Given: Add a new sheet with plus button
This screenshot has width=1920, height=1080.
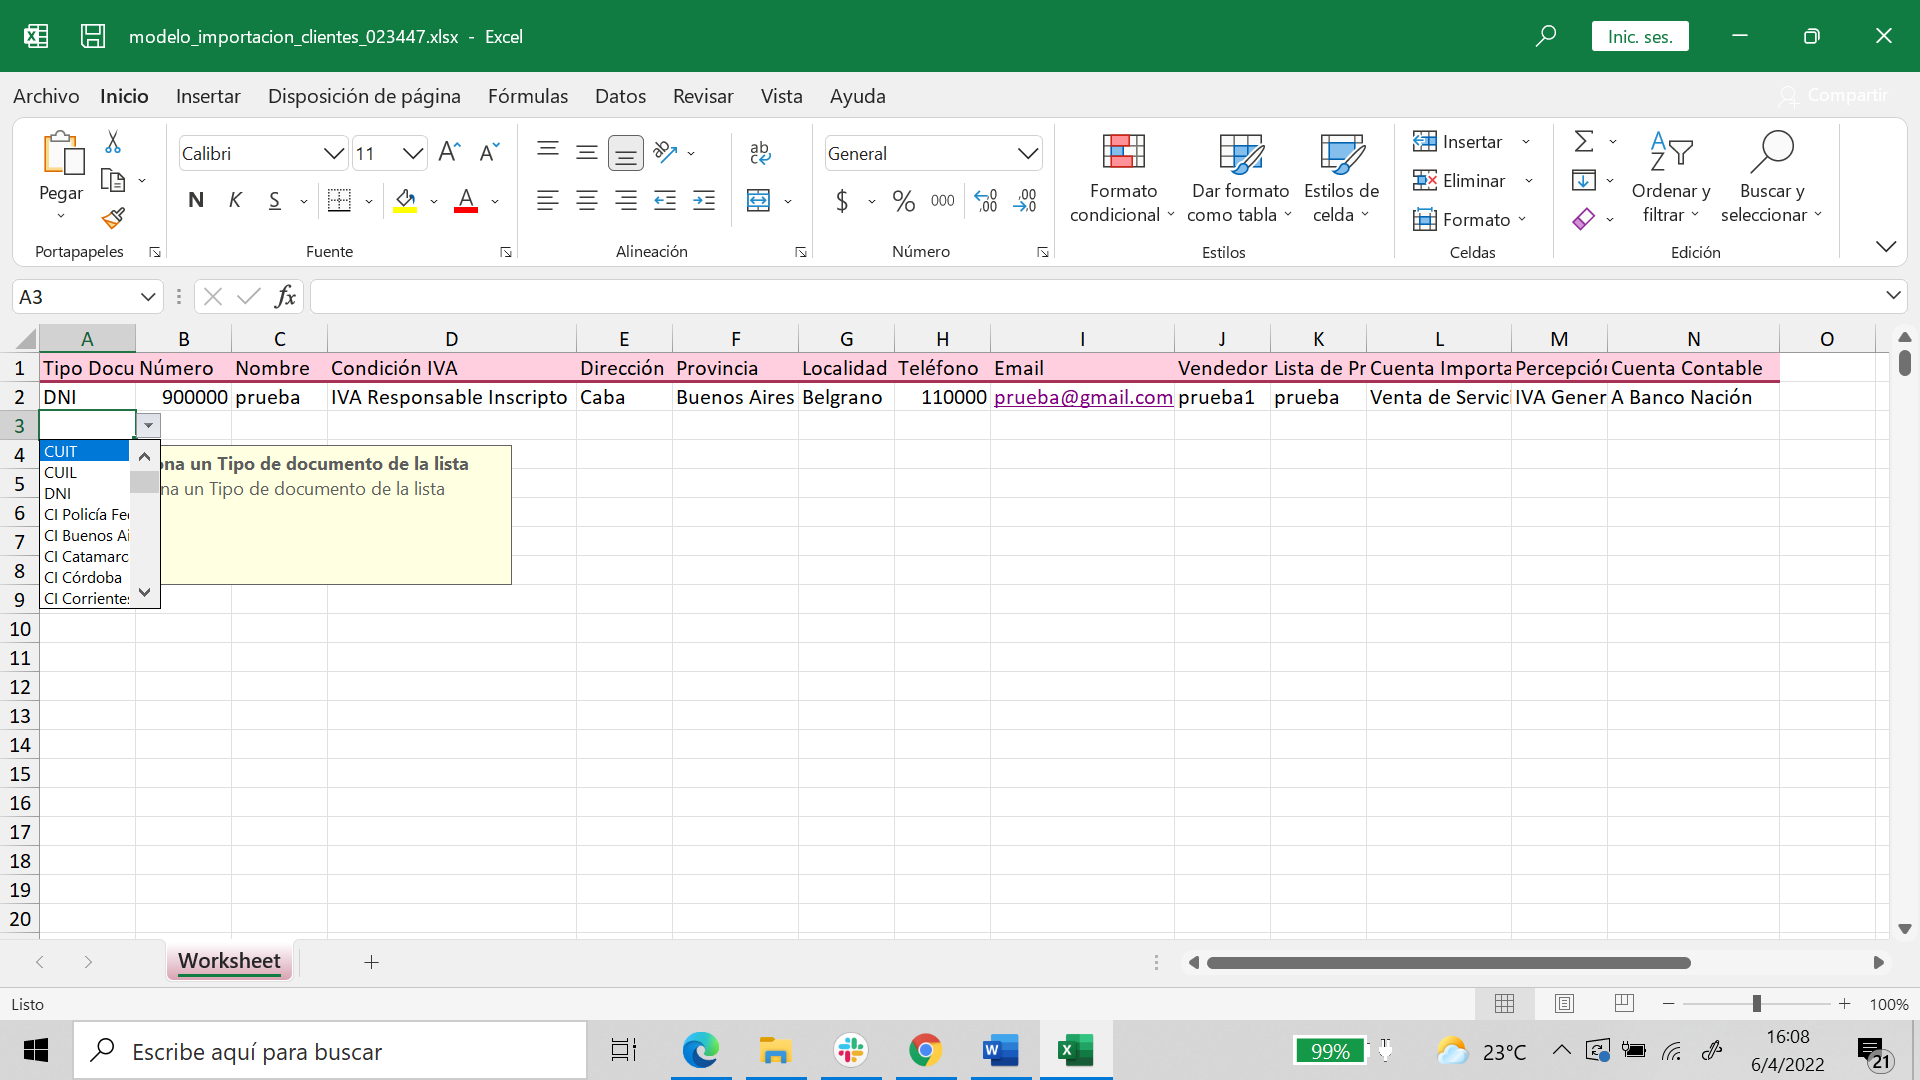Looking at the screenshot, I should (371, 962).
